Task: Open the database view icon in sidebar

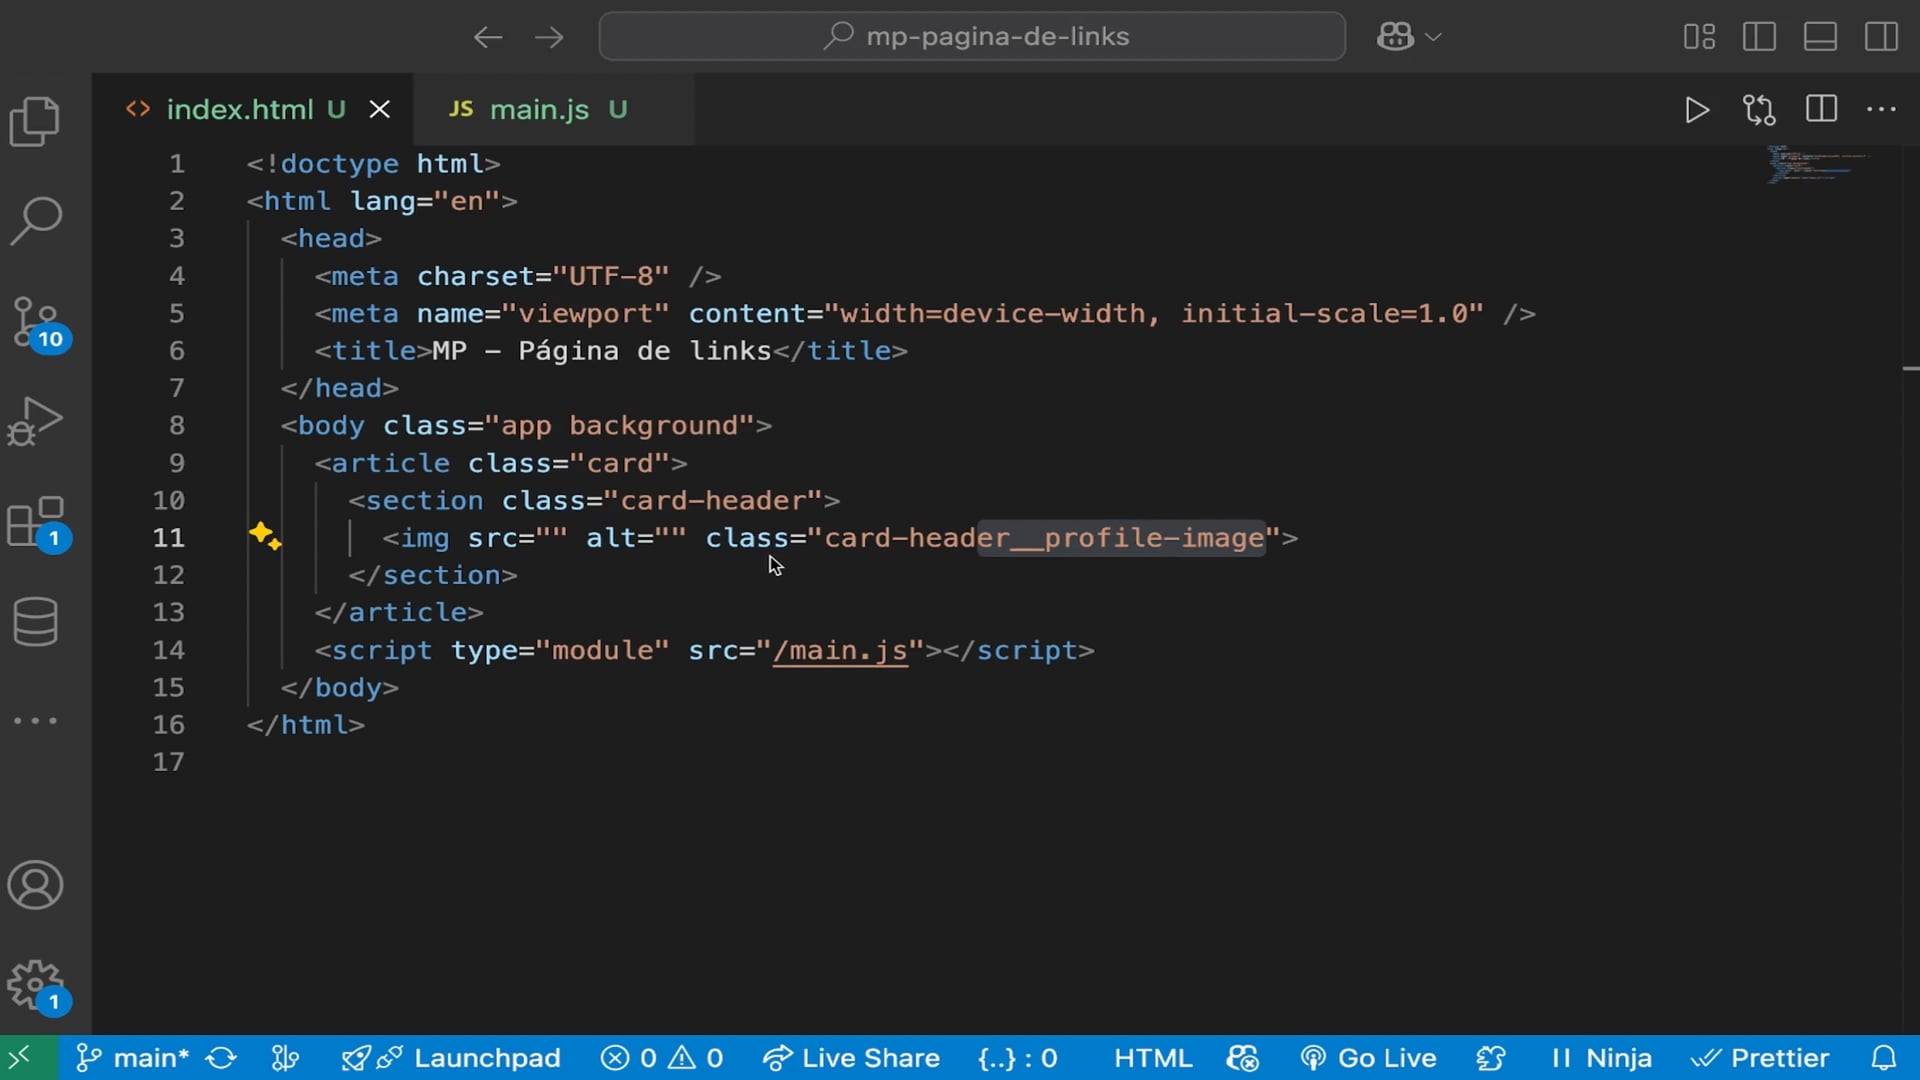Action: (x=35, y=621)
